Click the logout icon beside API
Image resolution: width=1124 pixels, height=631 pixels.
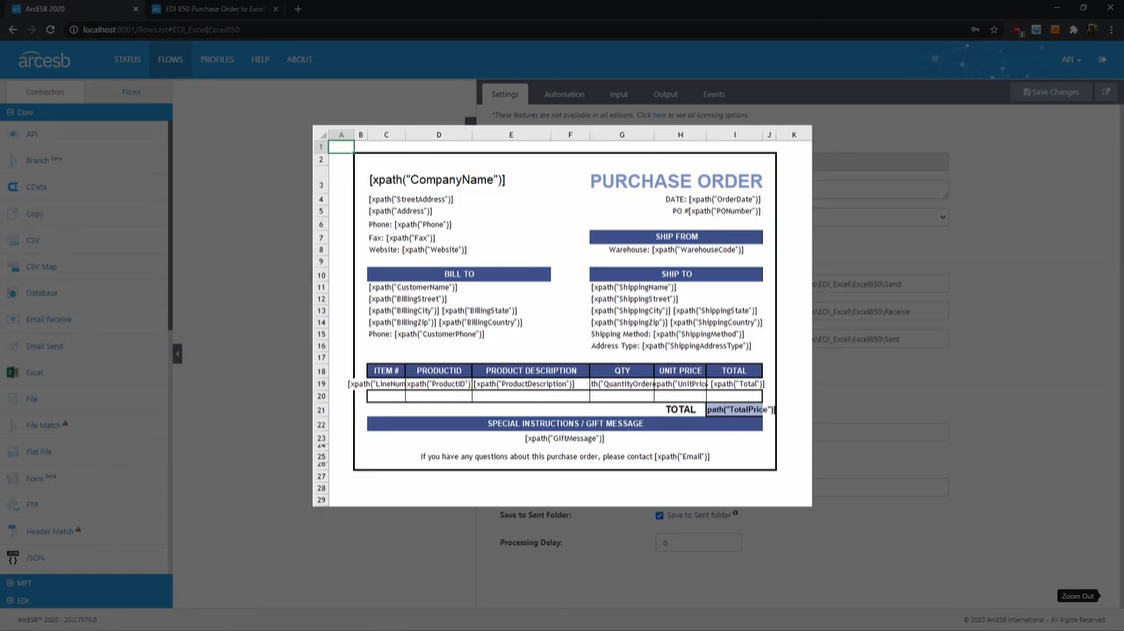point(1102,60)
